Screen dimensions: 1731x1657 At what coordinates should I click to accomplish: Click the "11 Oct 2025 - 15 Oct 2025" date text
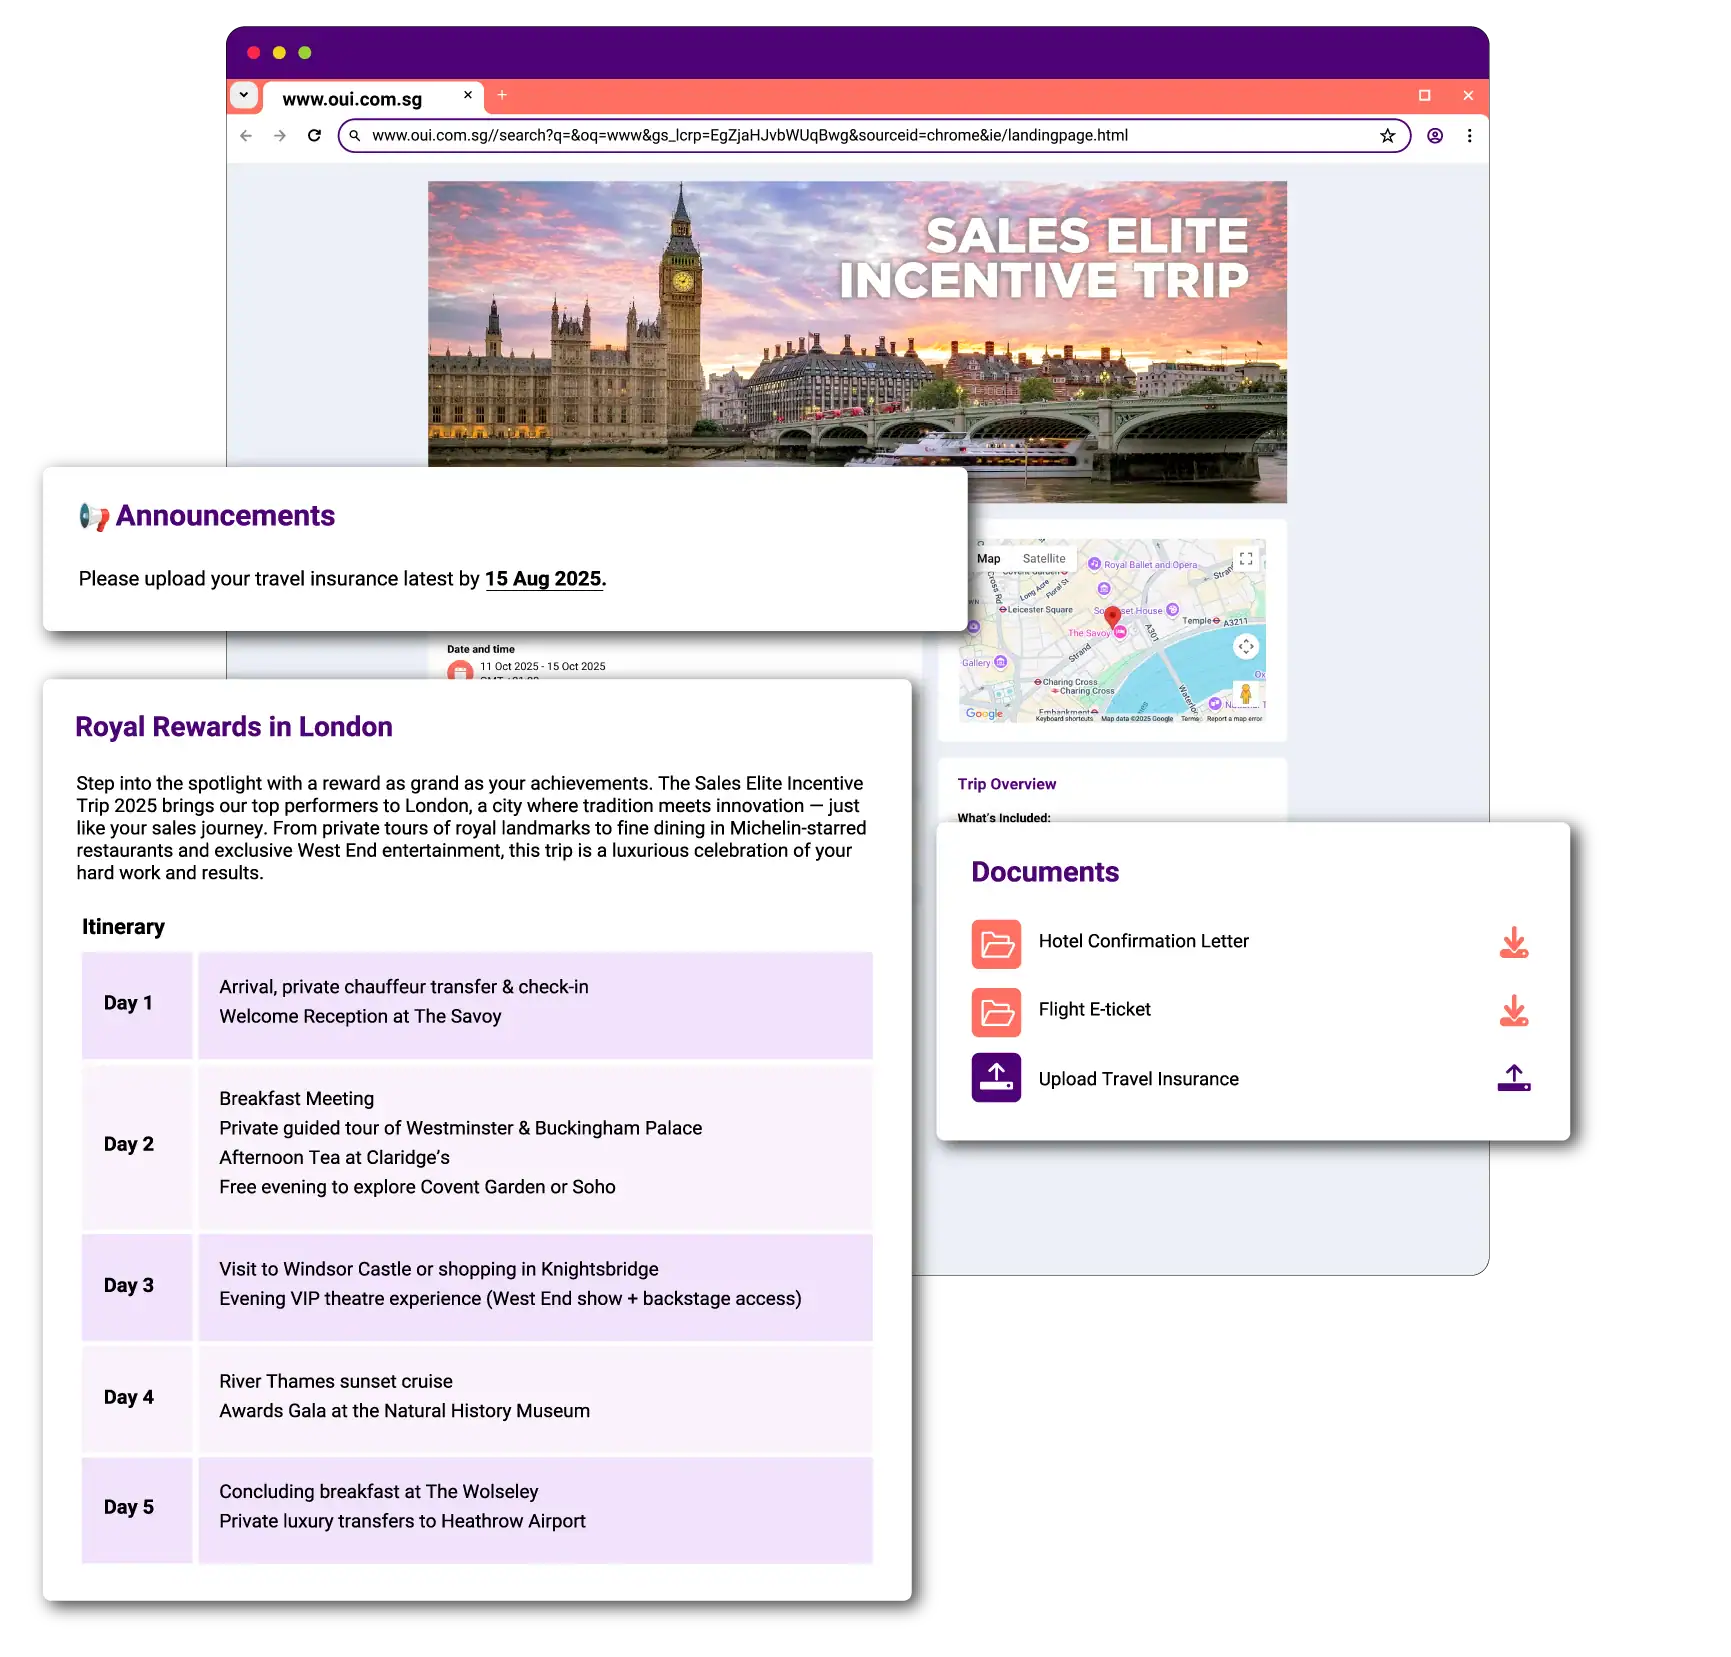click(543, 666)
